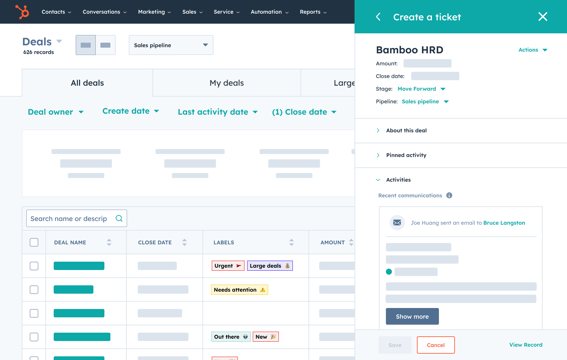
Task: Tick the select-all checkbox in the table header
Action: (x=34, y=243)
